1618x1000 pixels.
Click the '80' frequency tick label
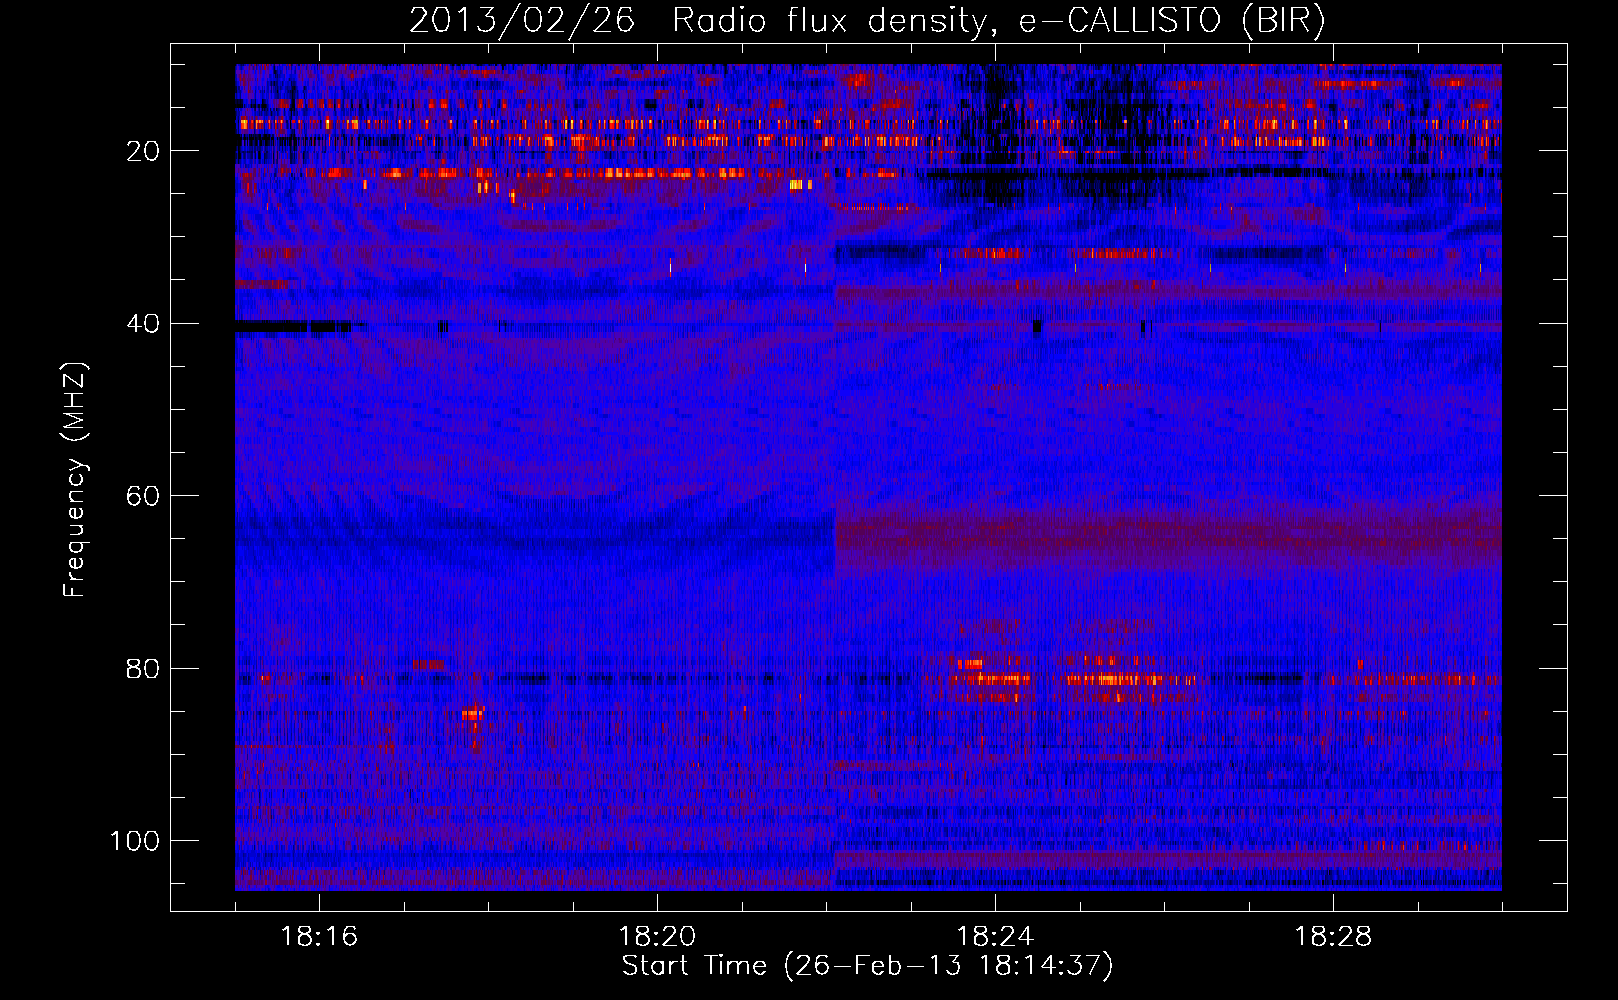tap(144, 669)
